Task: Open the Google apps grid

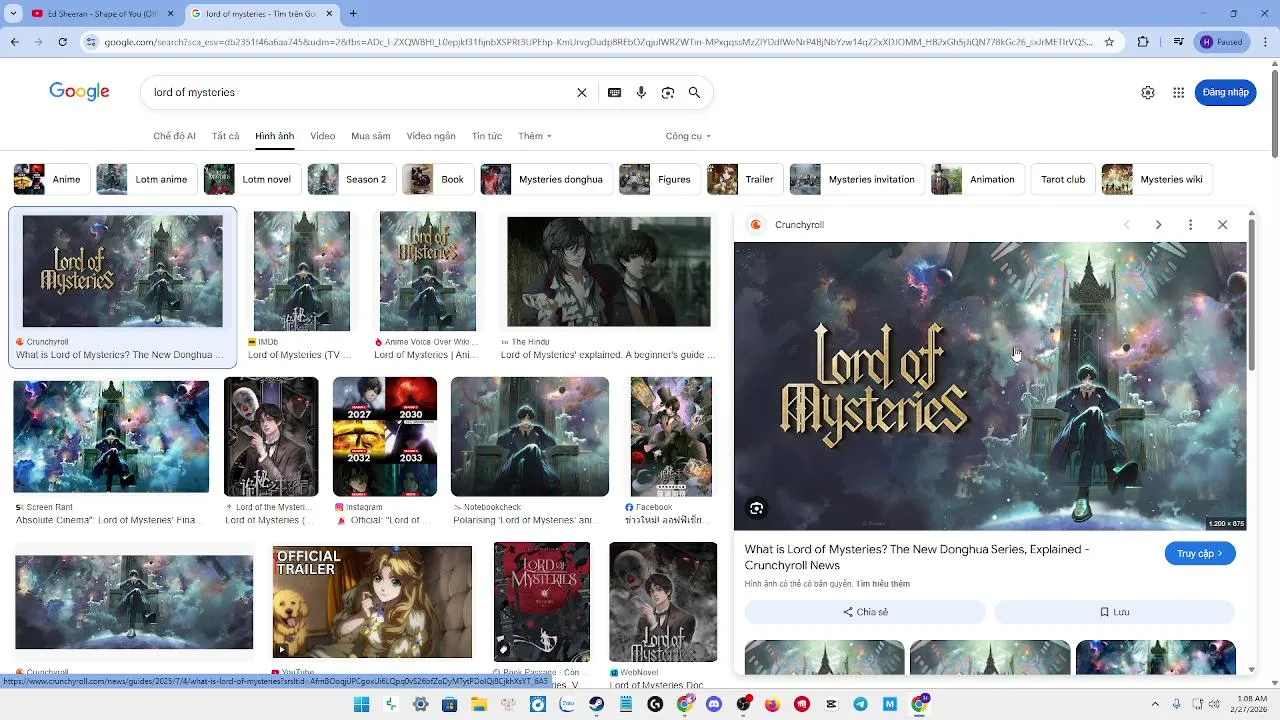Action: point(1179,92)
